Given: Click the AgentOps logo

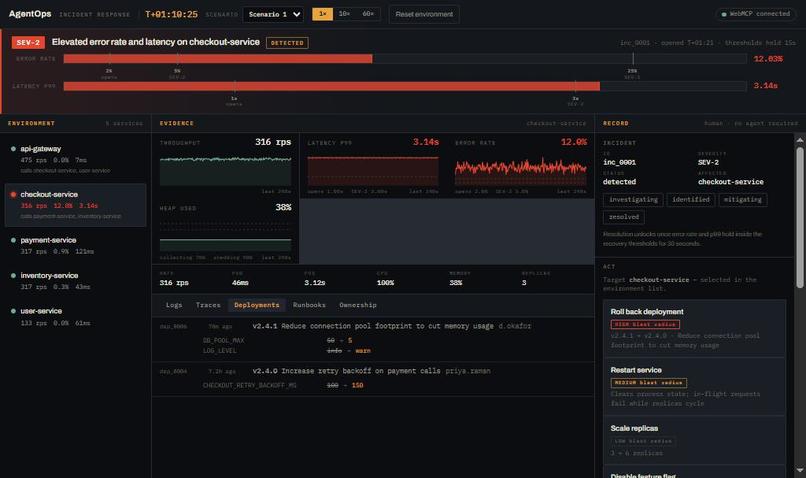Looking at the screenshot, I should 30,14.
